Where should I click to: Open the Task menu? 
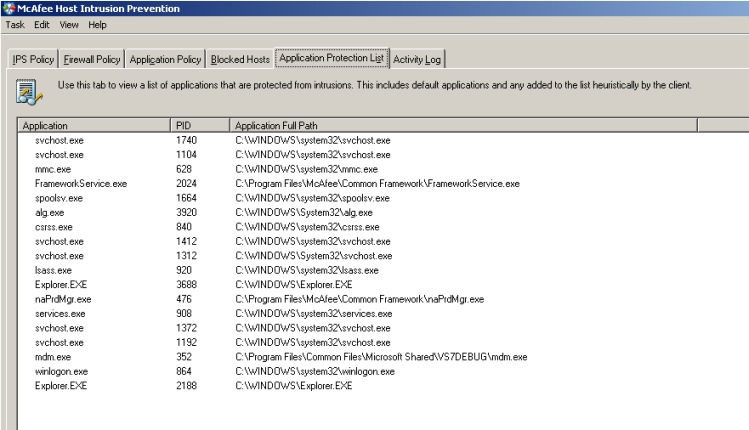click(15, 25)
